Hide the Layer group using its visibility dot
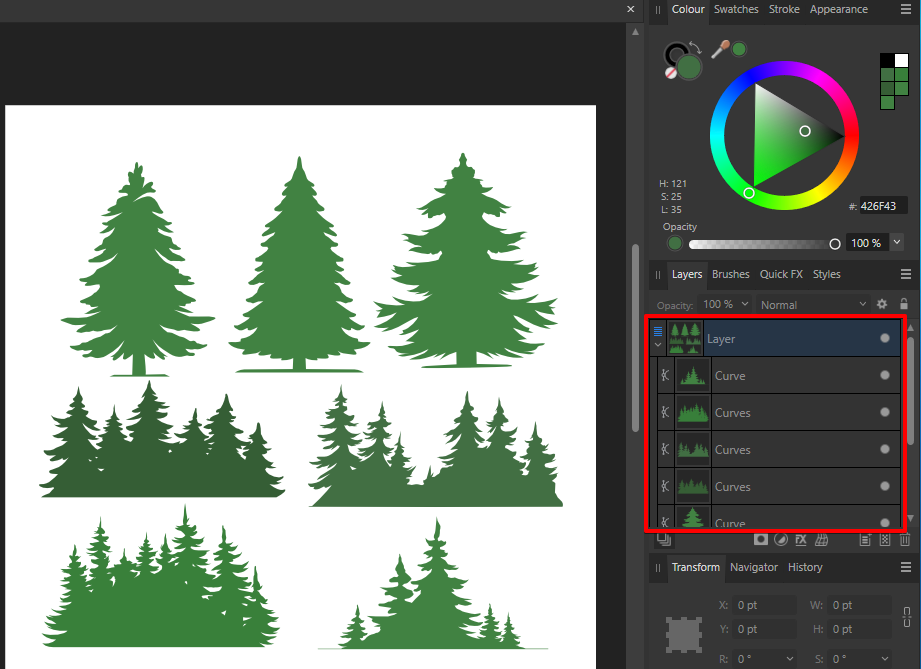 (x=885, y=338)
